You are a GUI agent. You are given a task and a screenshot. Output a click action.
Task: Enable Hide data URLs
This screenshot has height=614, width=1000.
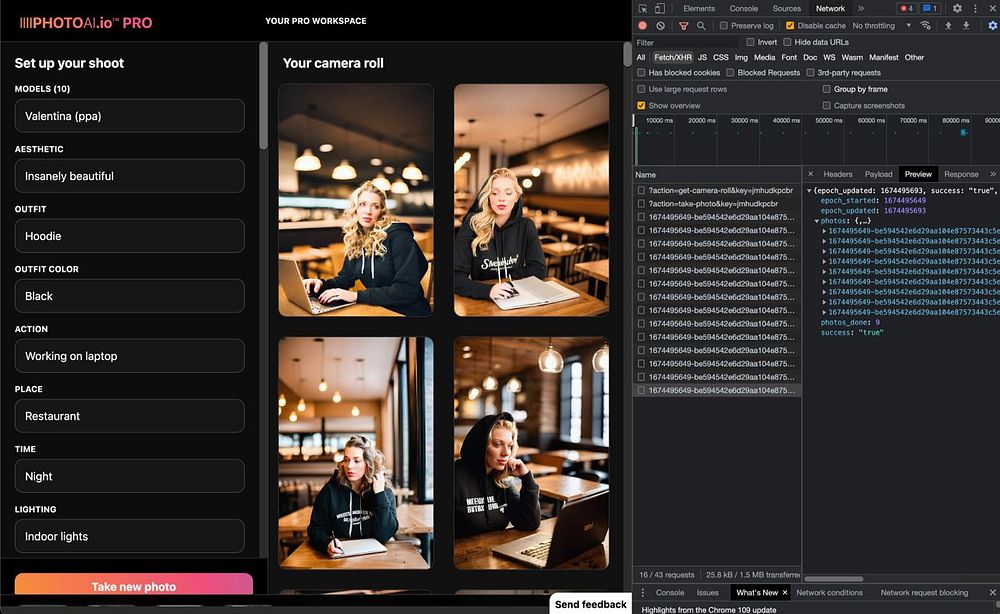point(788,42)
